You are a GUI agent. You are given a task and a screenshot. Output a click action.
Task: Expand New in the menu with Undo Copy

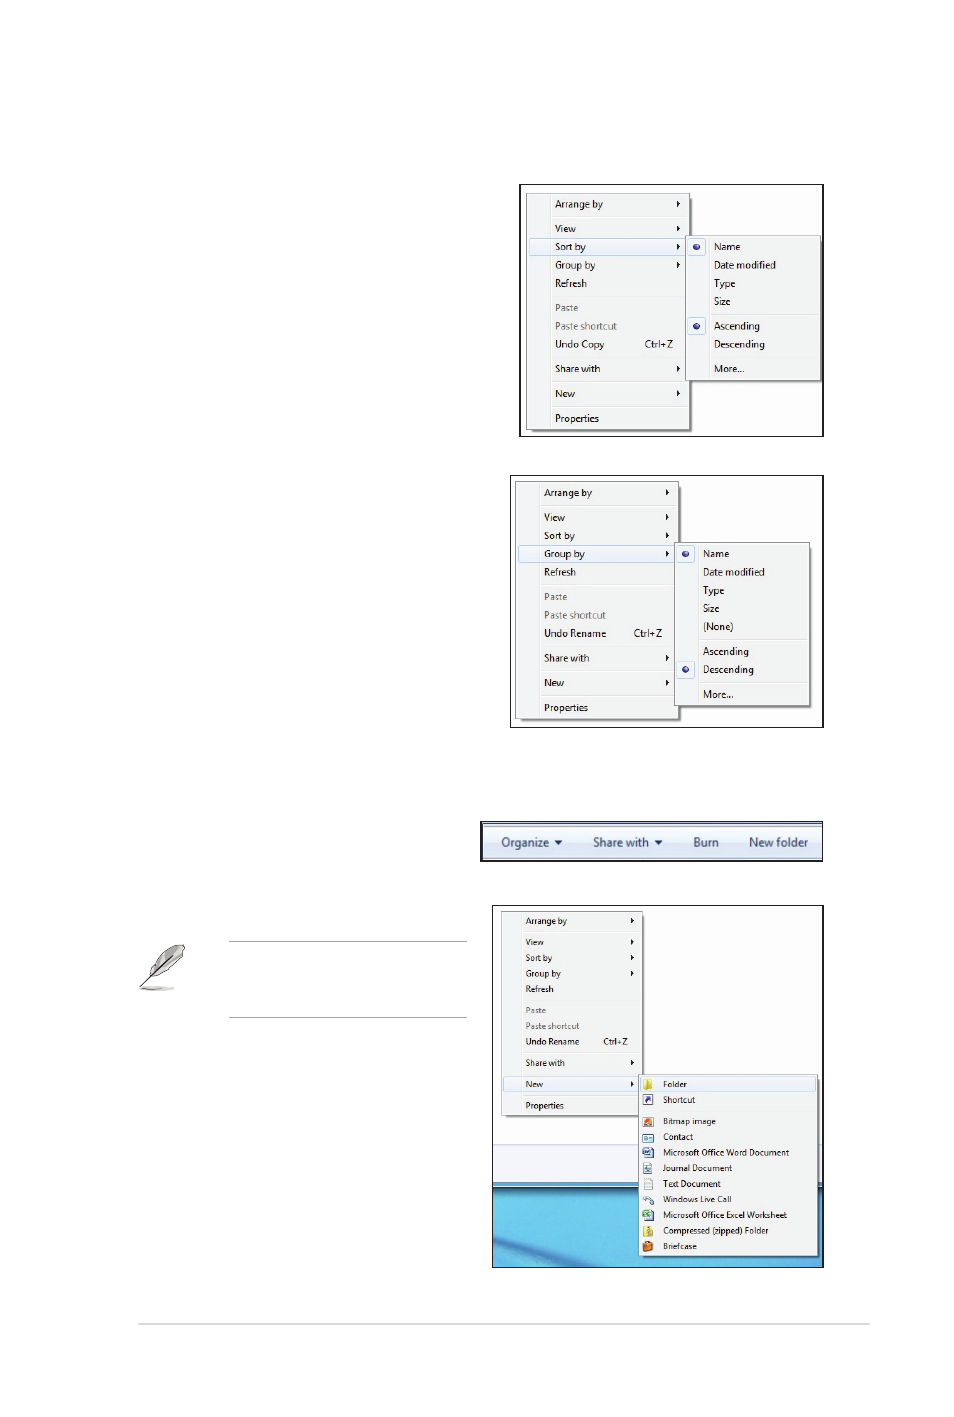pos(609,394)
